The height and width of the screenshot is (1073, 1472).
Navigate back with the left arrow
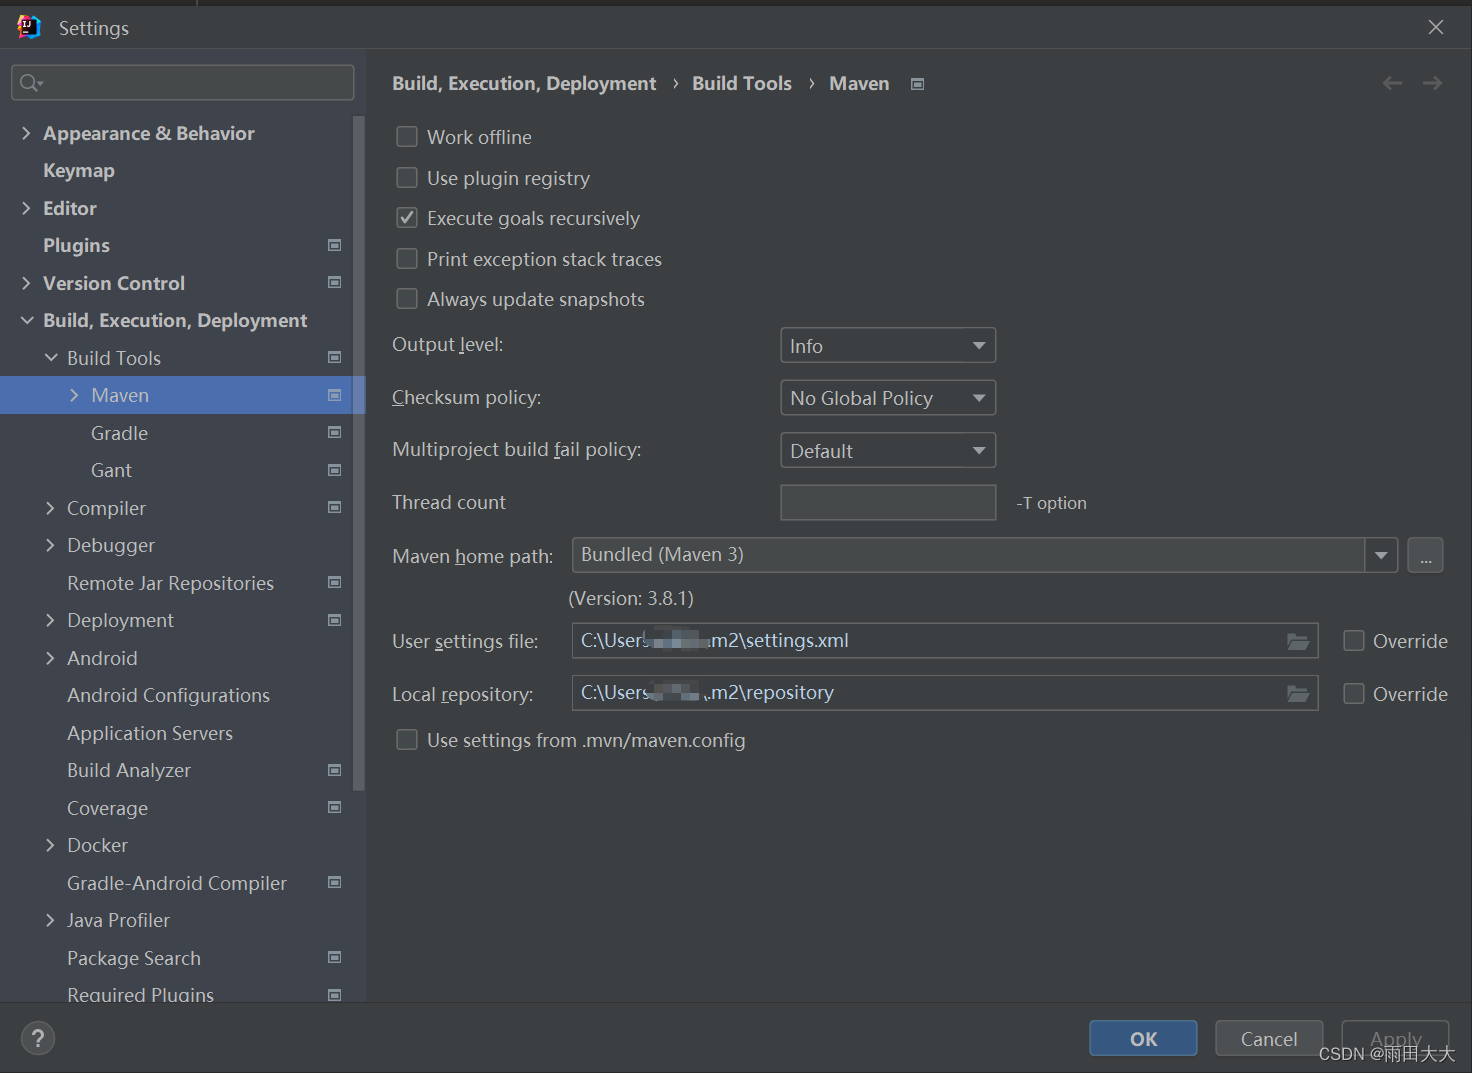(1392, 83)
